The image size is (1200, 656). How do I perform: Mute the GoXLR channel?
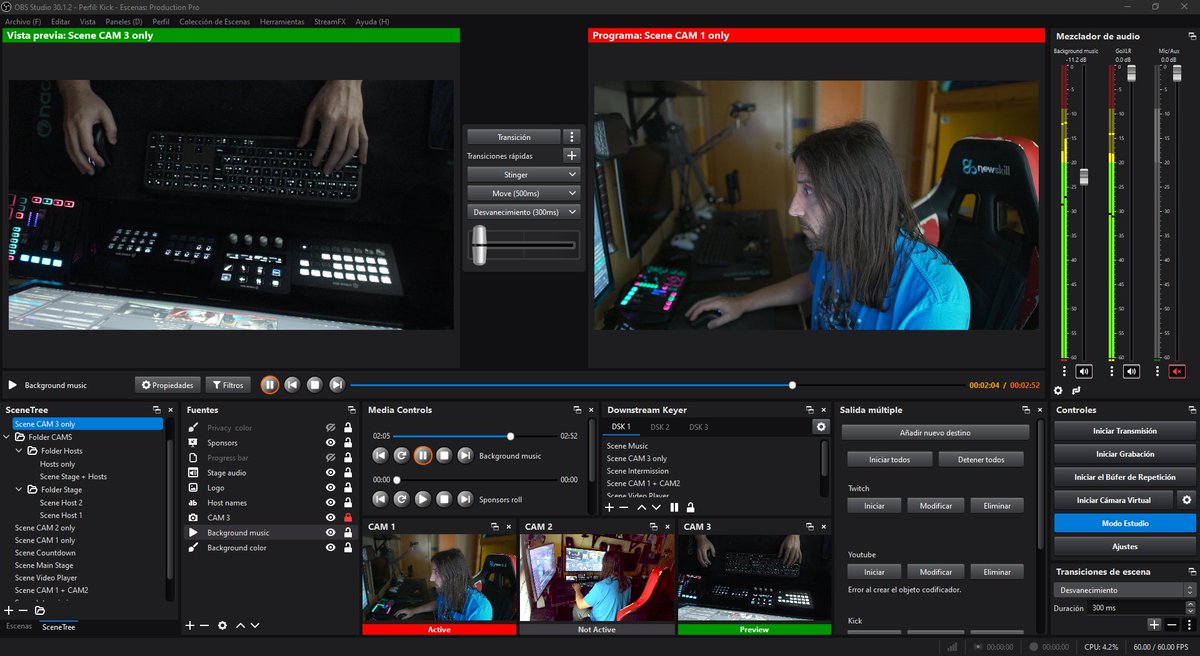[x=1131, y=371]
